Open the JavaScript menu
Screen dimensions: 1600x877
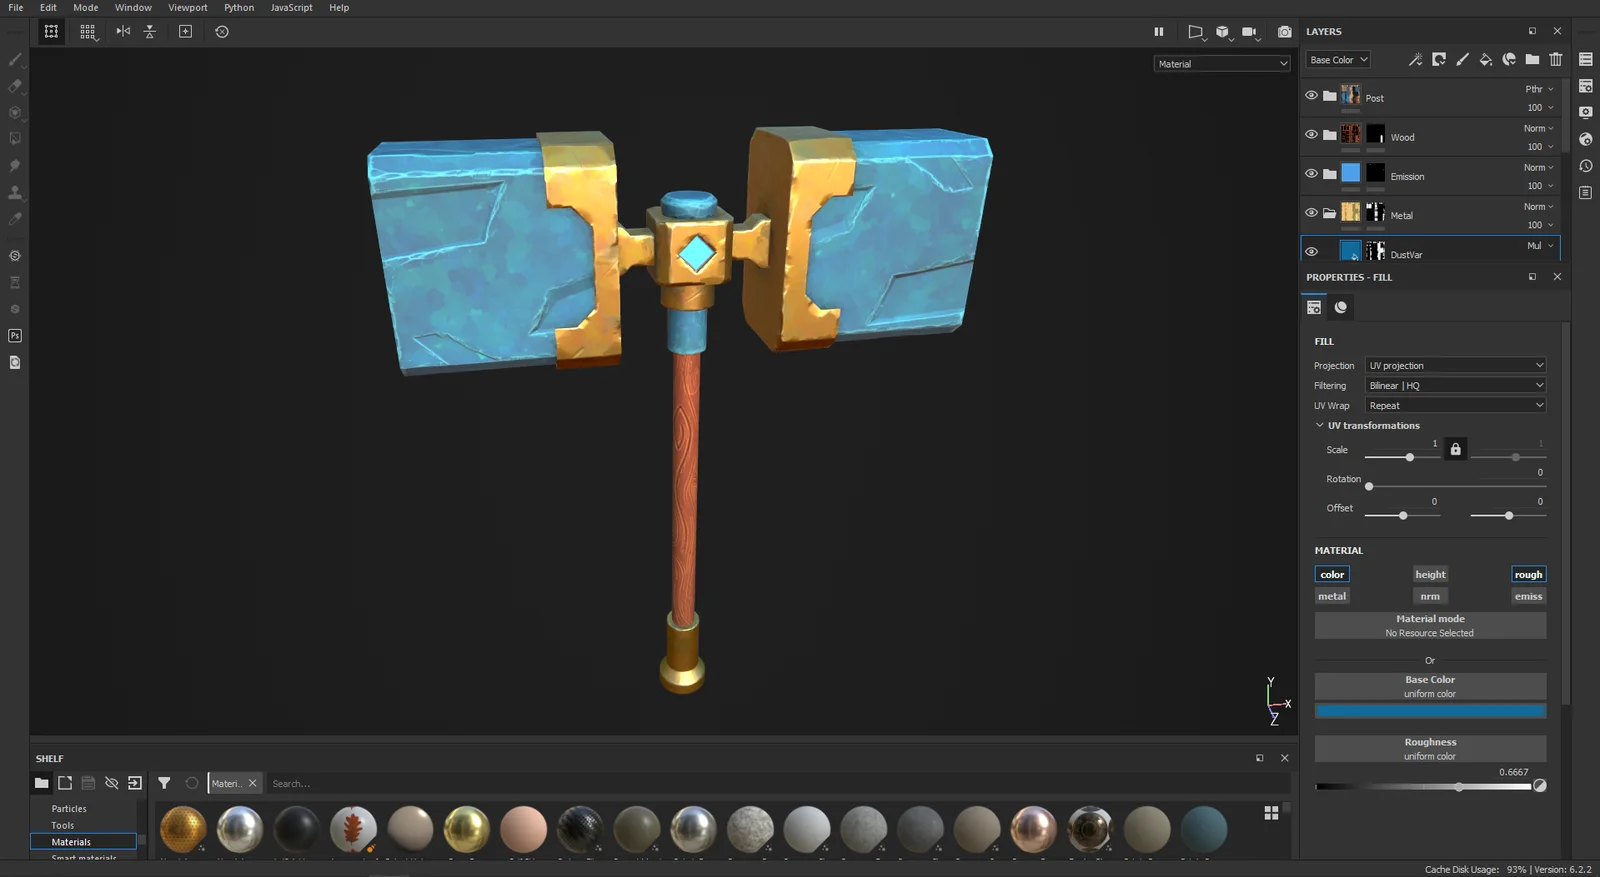click(x=291, y=7)
